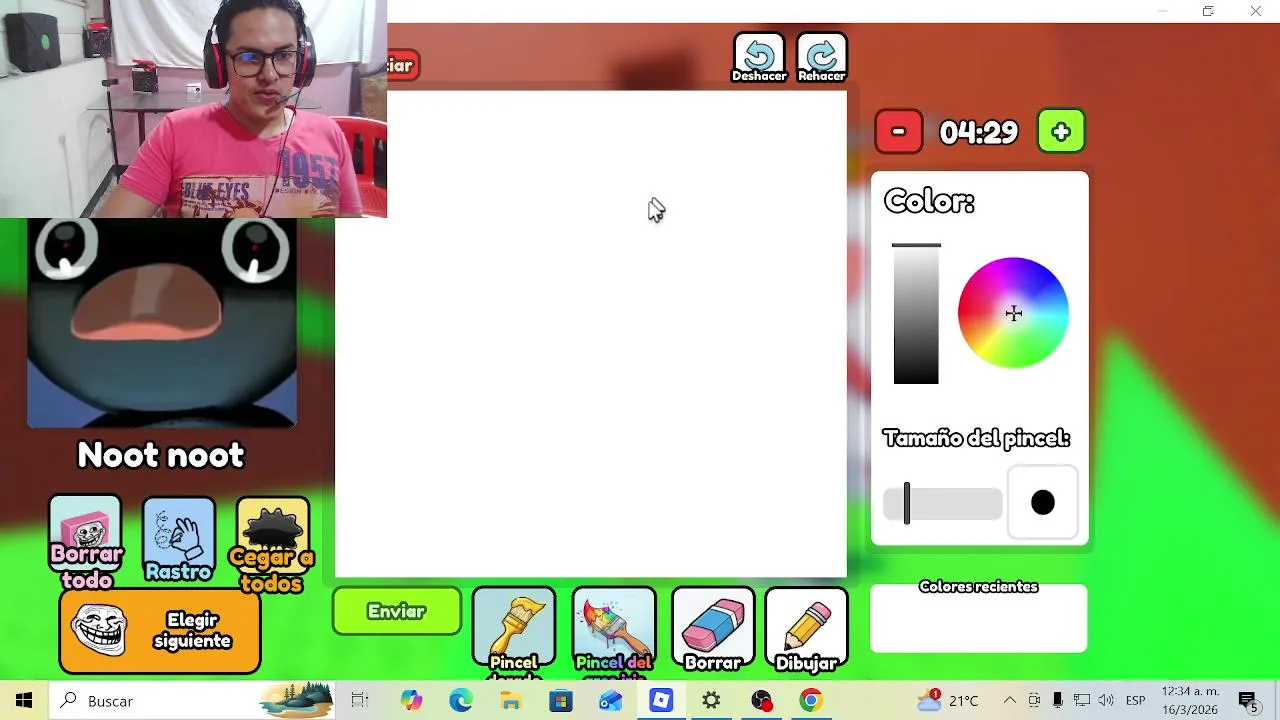
Task: Click the brush size slider handle
Action: (907, 503)
